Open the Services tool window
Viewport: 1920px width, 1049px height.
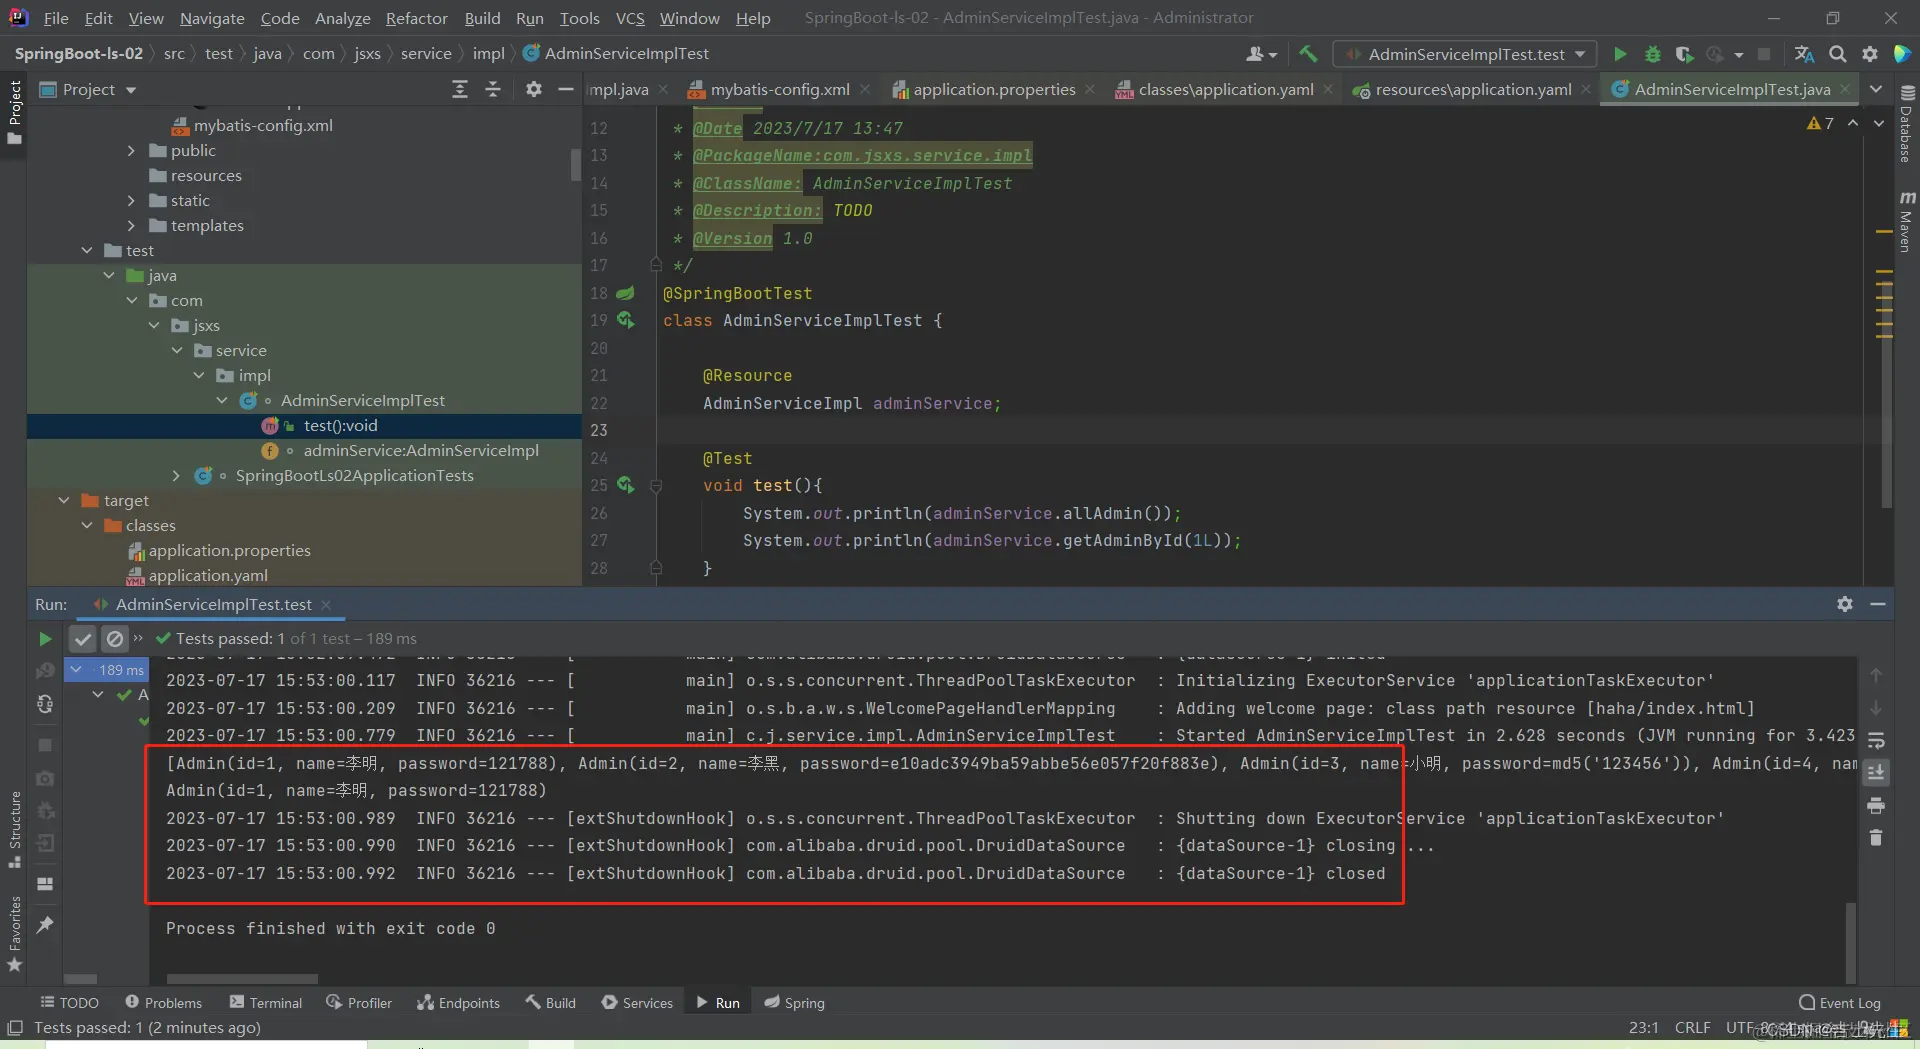pyautogui.click(x=637, y=1002)
